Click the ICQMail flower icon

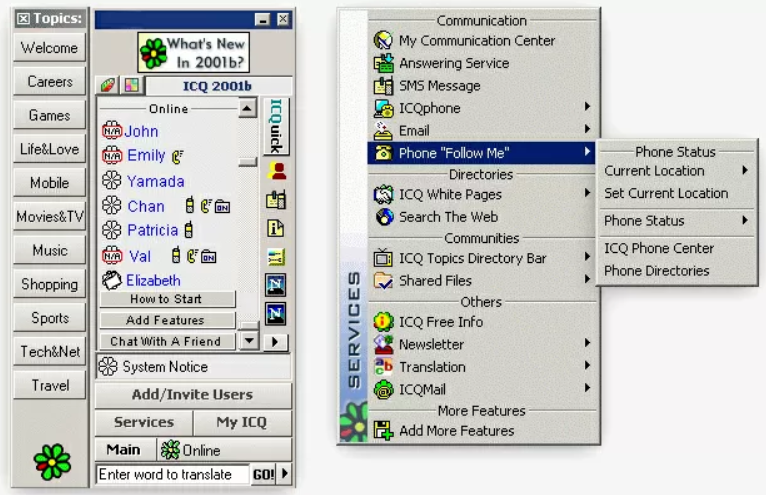(x=383, y=389)
